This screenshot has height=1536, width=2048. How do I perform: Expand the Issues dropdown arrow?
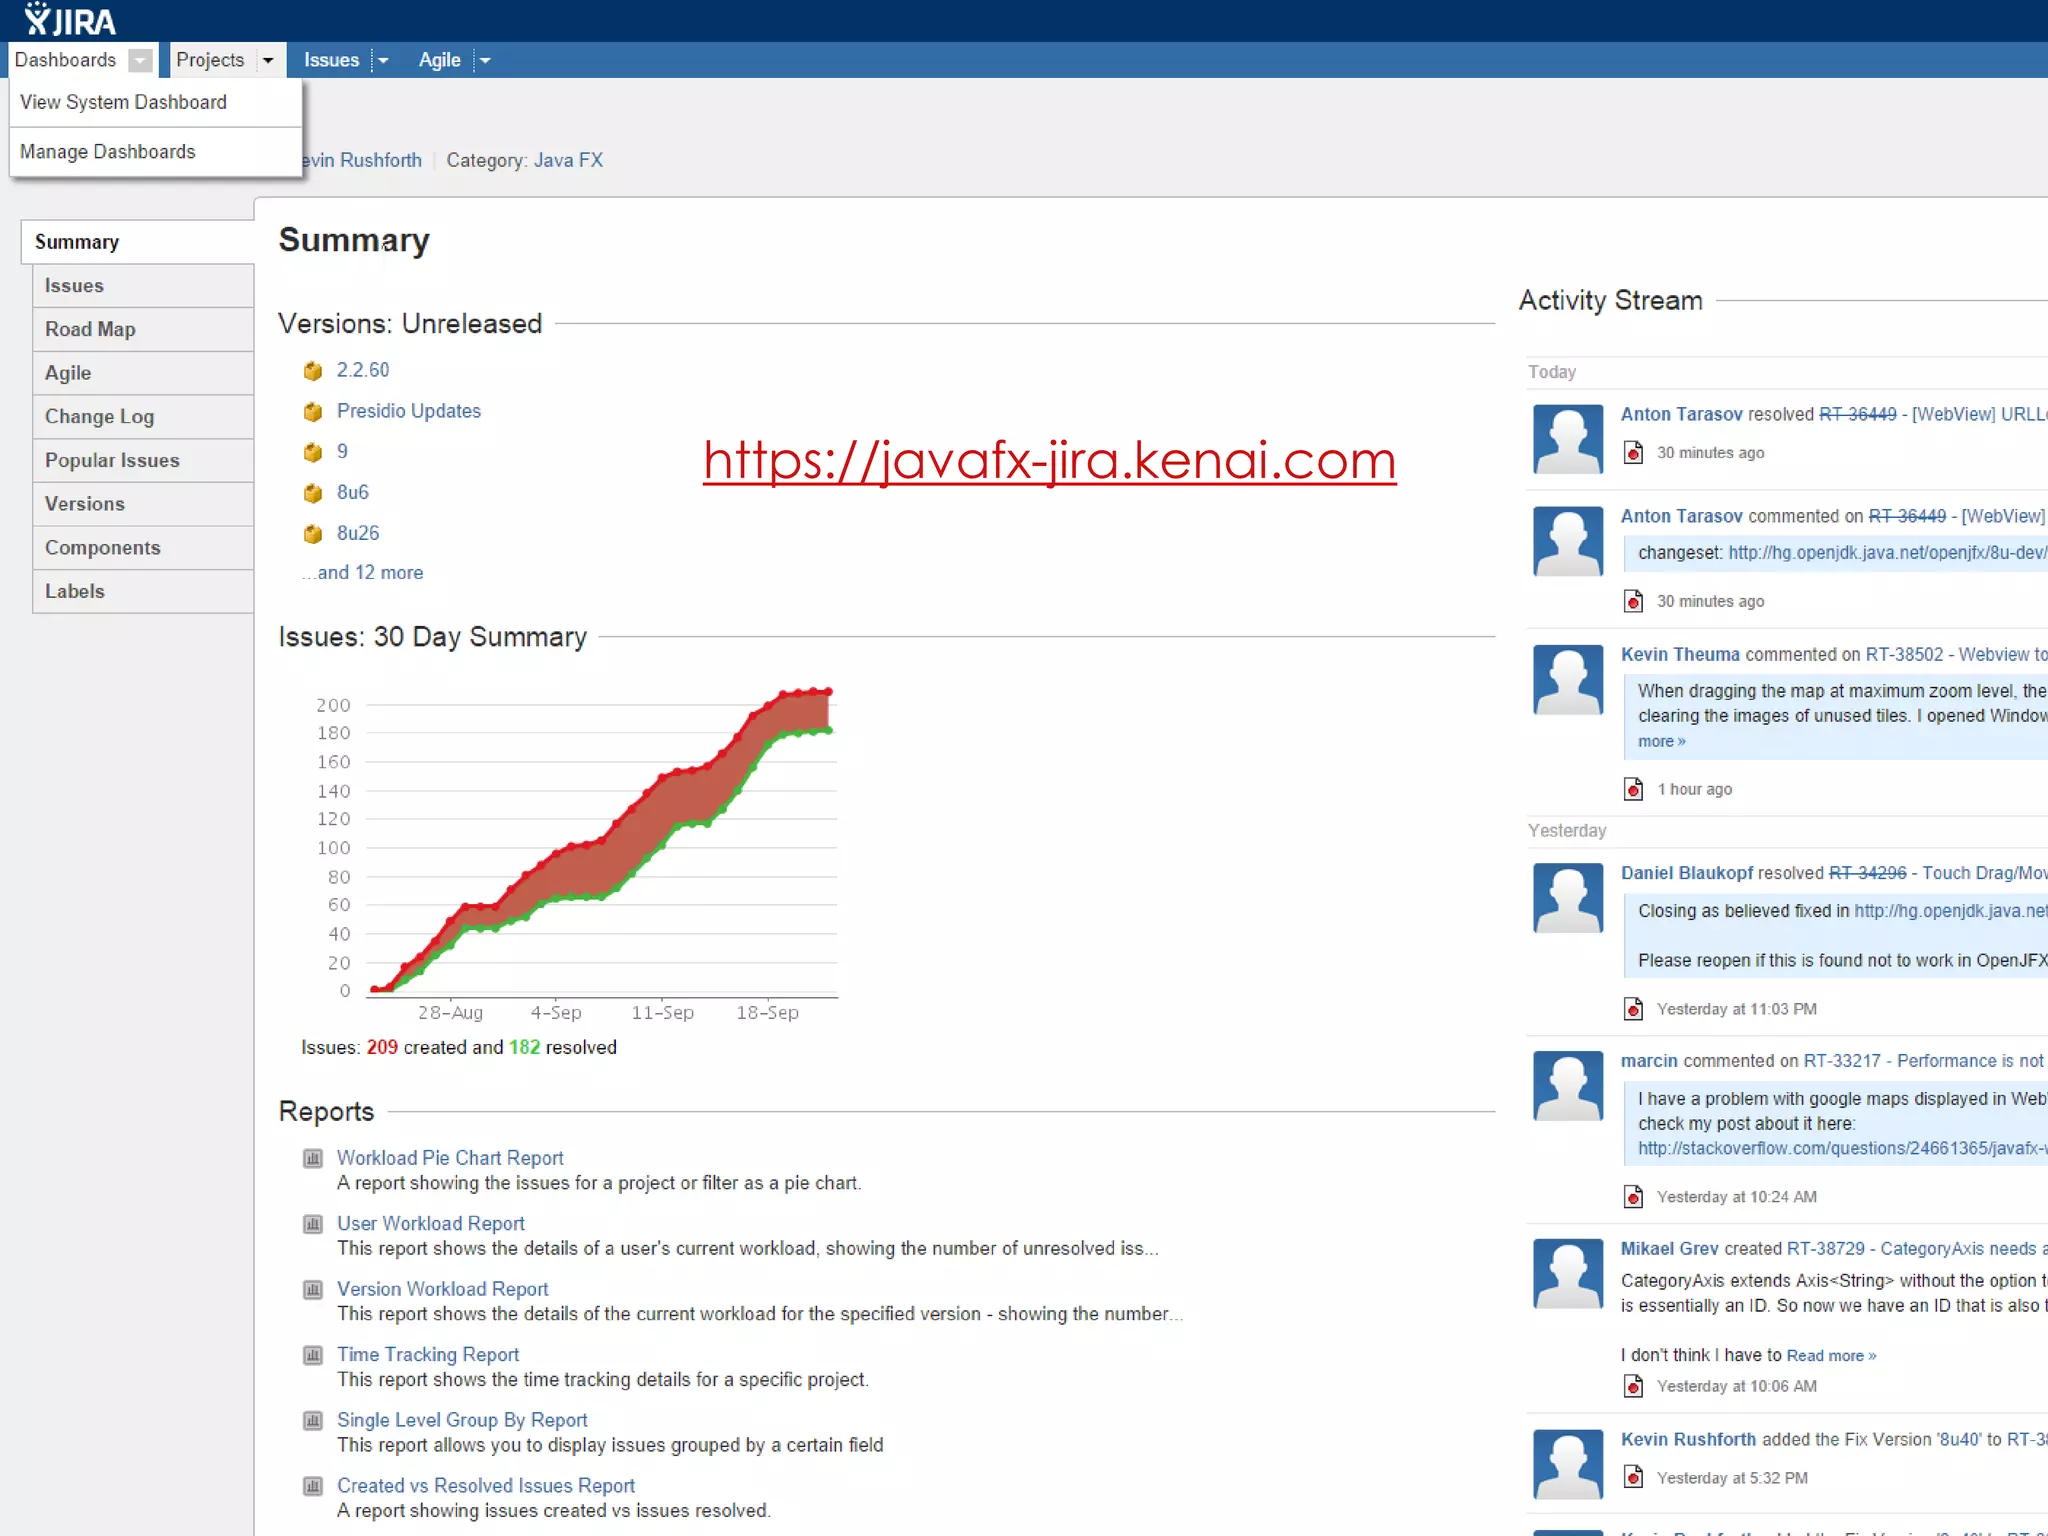pyautogui.click(x=382, y=61)
